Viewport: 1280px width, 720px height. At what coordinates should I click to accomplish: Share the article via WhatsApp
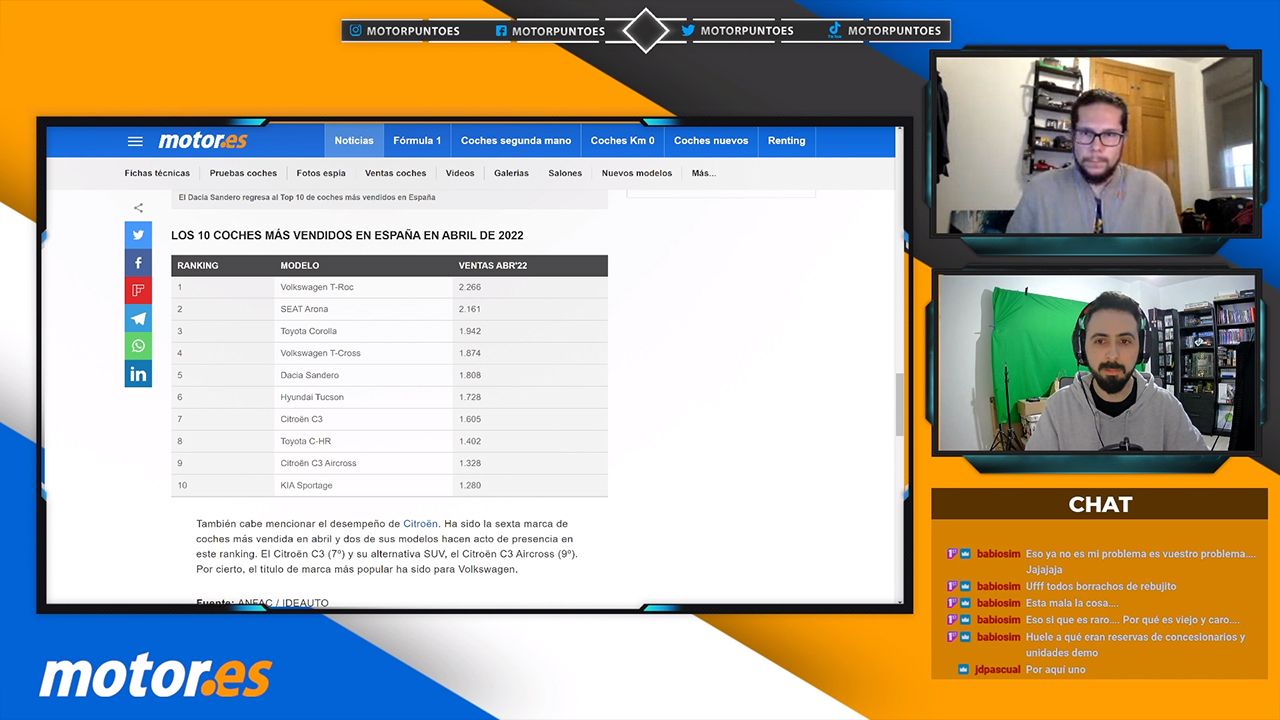click(x=138, y=346)
